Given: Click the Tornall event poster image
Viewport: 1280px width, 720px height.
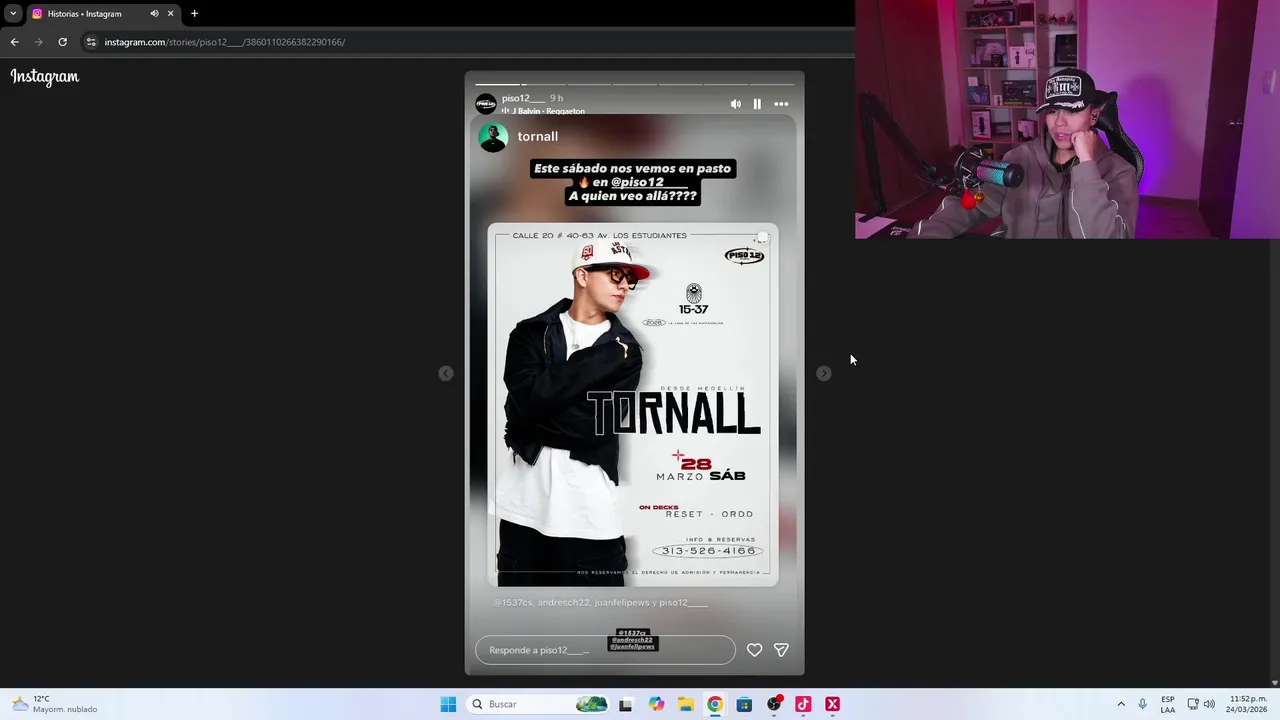Looking at the screenshot, I should 633,404.
